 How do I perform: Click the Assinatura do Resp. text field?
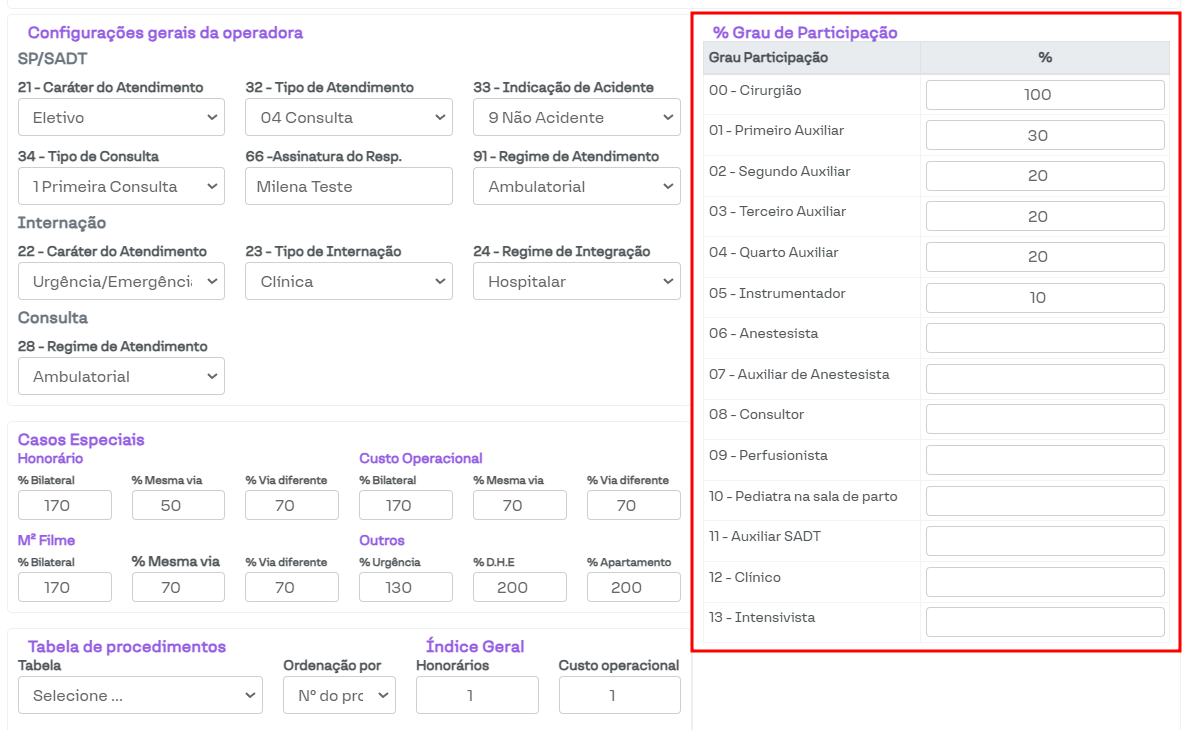click(349, 187)
